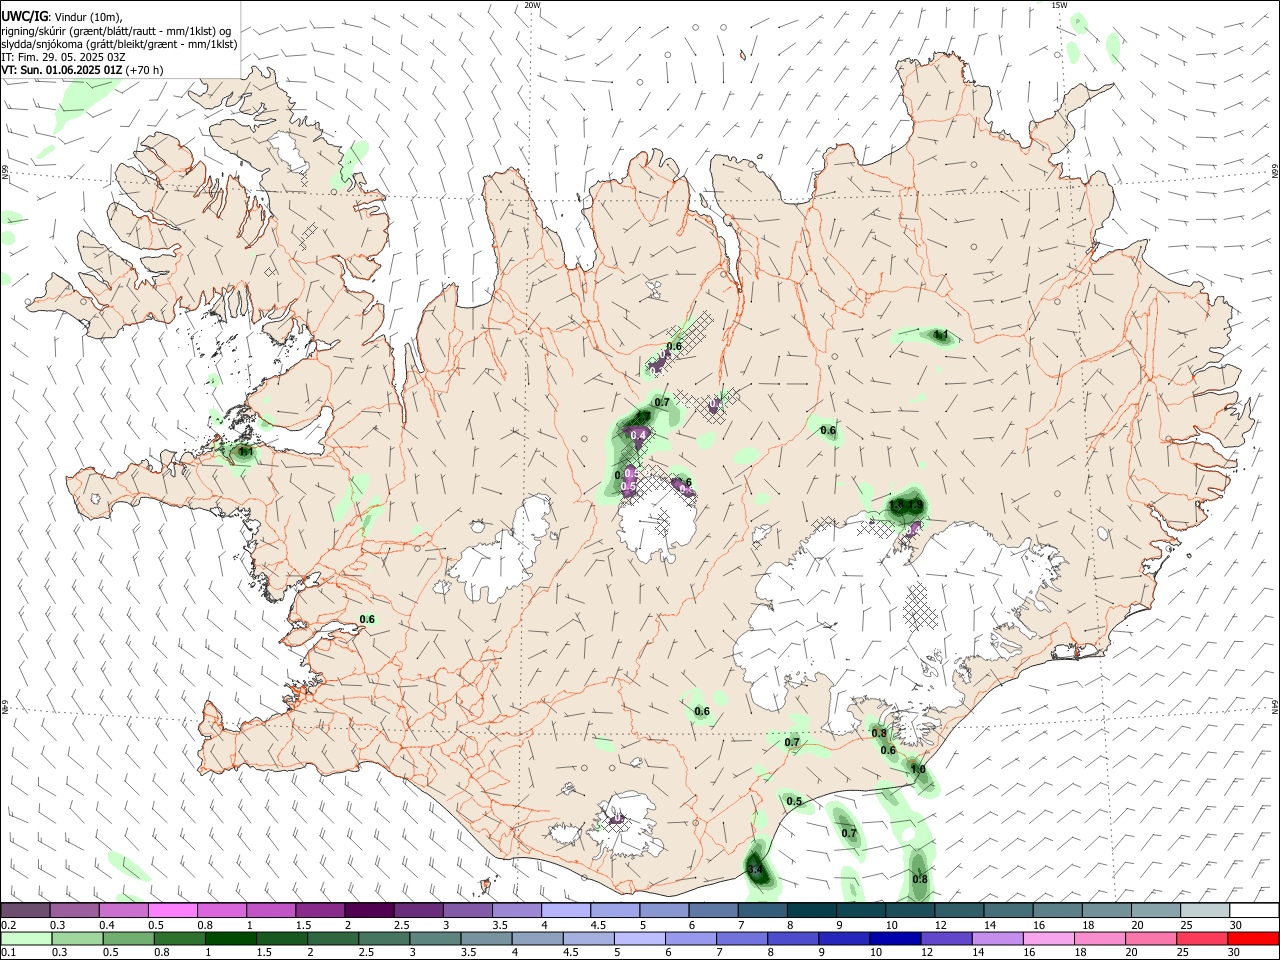Viewport: 1280px width, 960px height.
Task: Select the 20 grey-teal swatch in upper scale
Action: click(x=1156, y=911)
